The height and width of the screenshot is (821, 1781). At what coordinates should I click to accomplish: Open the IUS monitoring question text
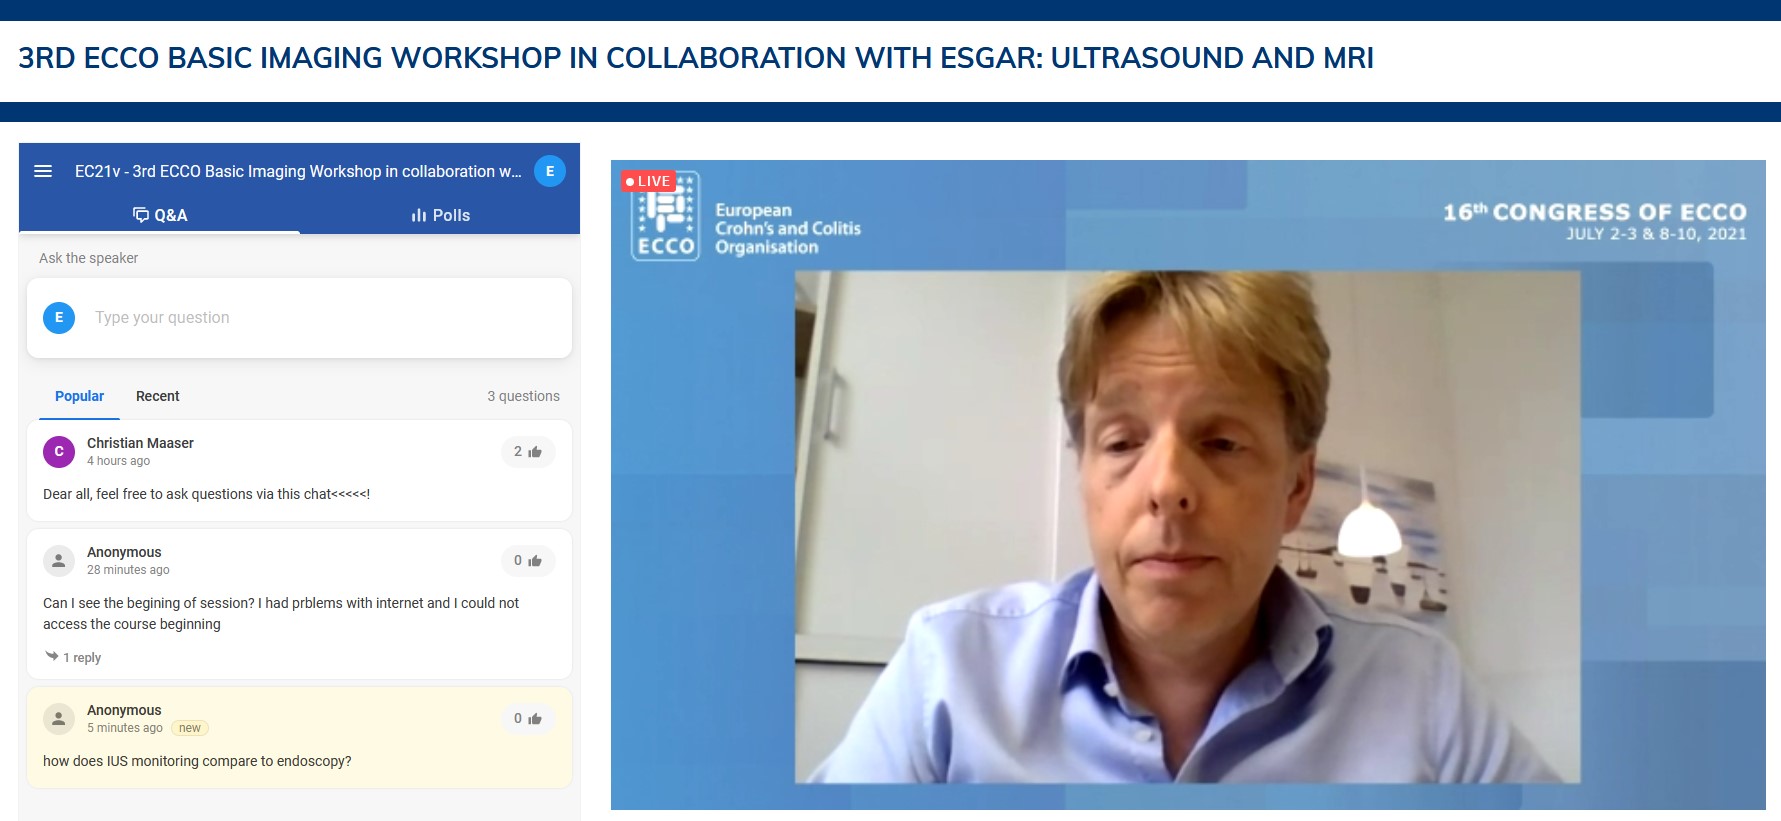tap(197, 761)
